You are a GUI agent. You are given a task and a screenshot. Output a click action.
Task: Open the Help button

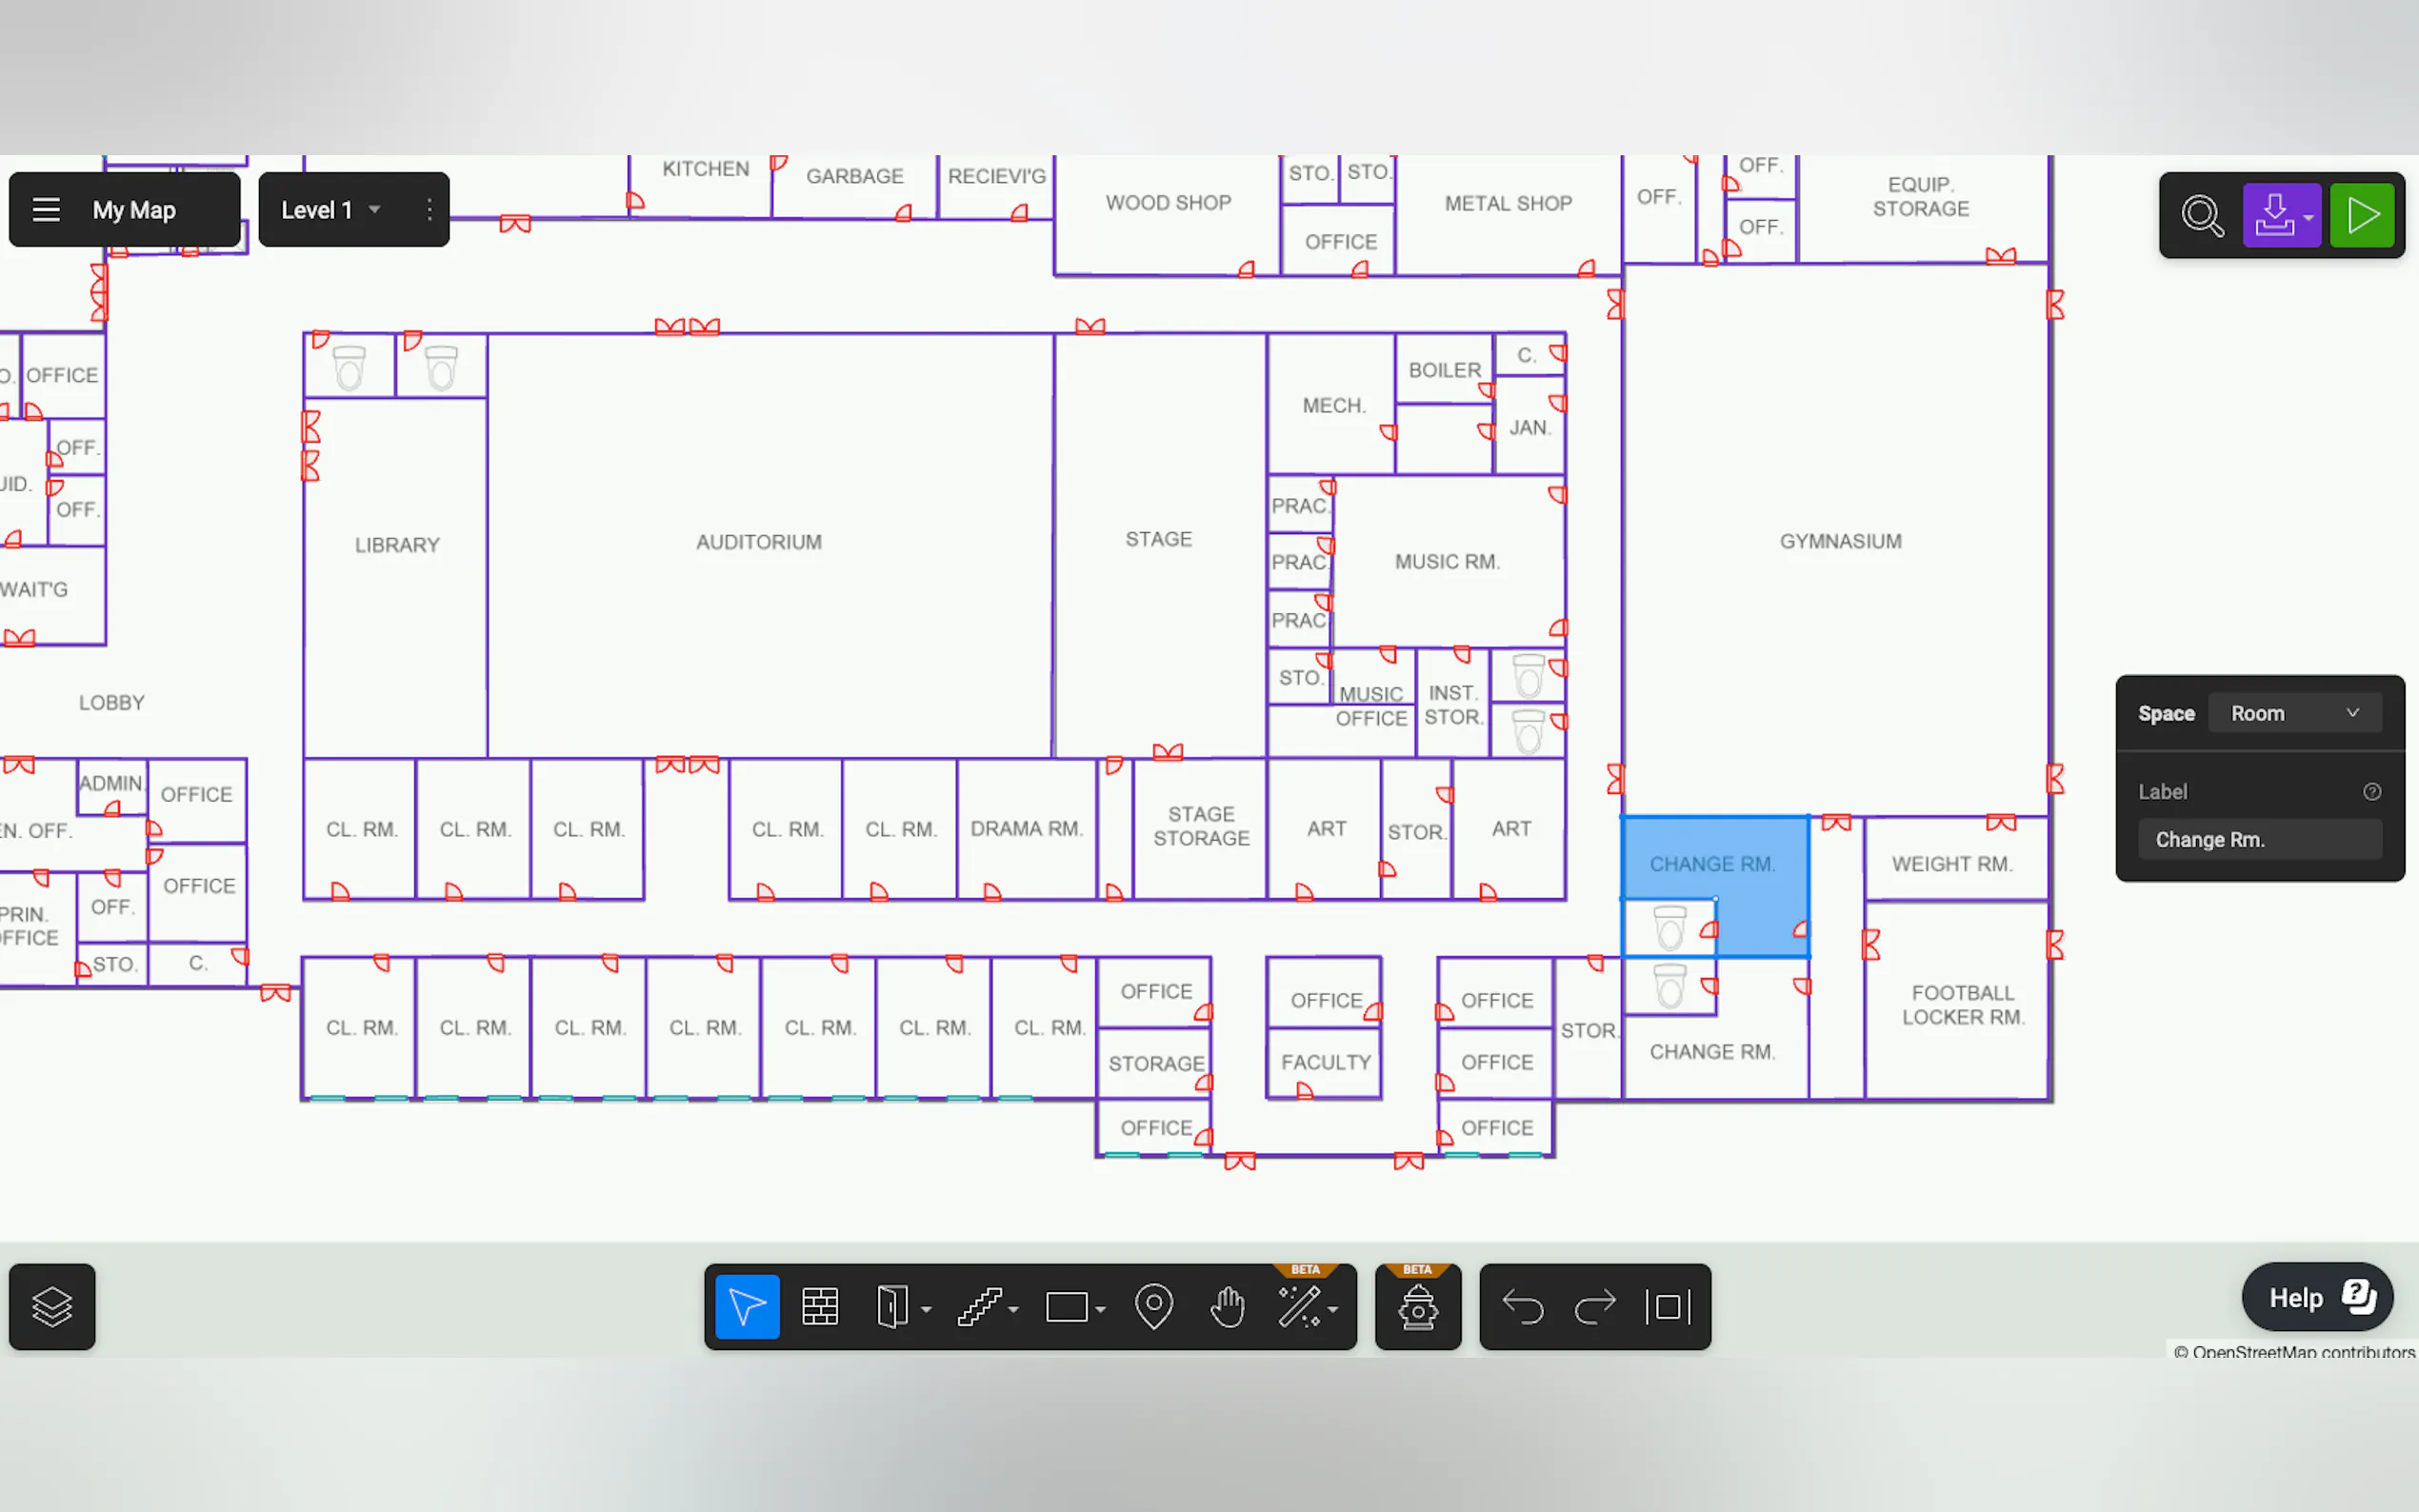click(x=2317, y=1297)
